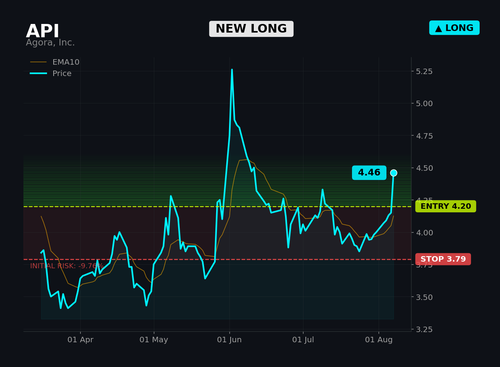Click the STOP 3.79 label
The image size is (500, 367).
443,259
